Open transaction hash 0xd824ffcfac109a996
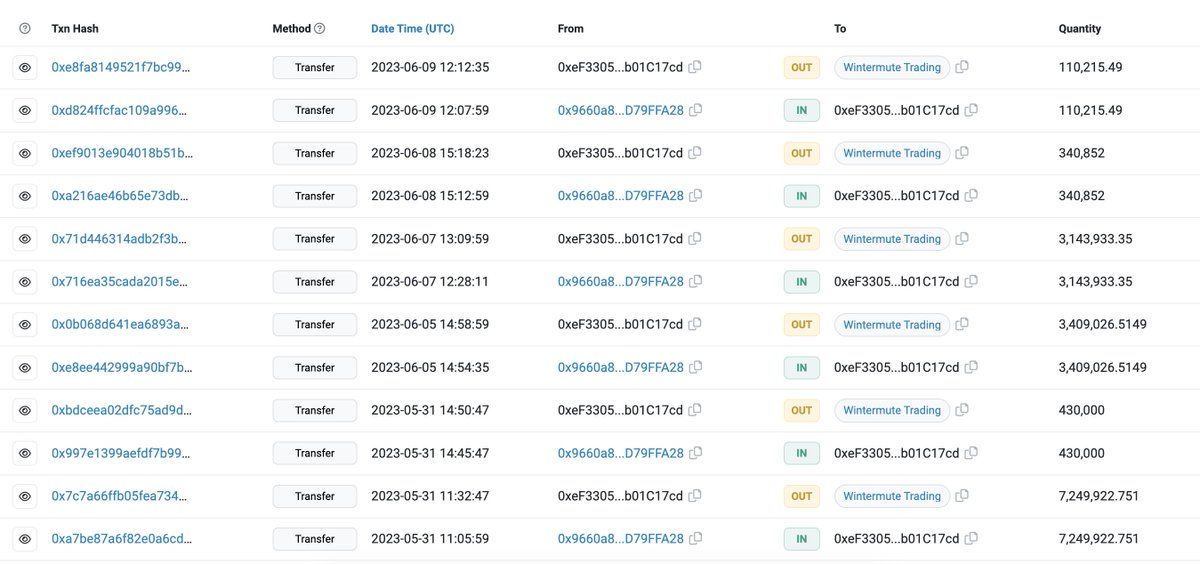1200x564 pixels. pos(120,110)
